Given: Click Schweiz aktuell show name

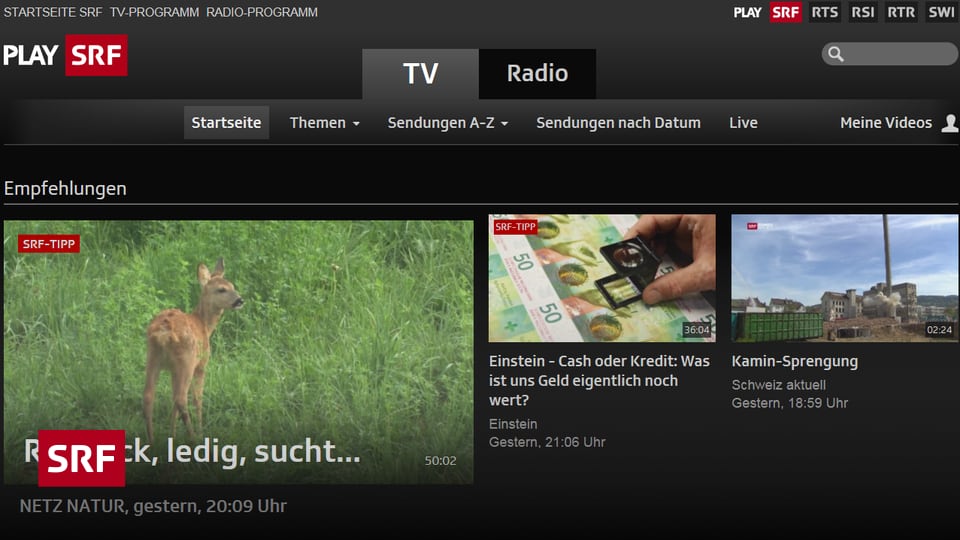Looking at the screenshot, I should click(779, 385).
